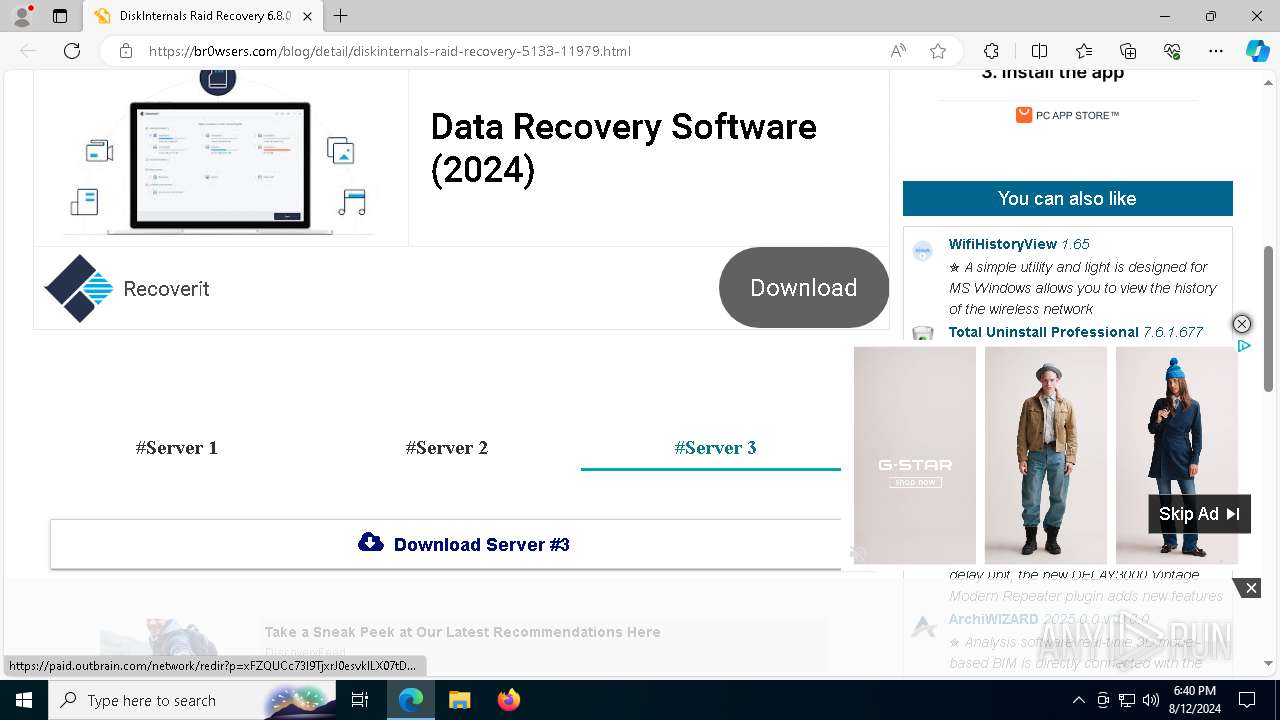Refresh the current page

click(x=72, y=51)
